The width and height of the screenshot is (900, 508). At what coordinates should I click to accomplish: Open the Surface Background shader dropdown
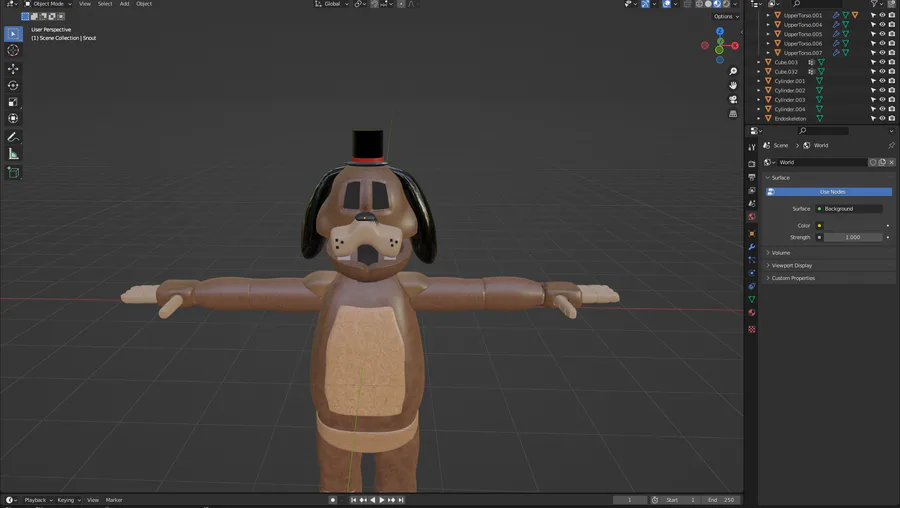849,209
